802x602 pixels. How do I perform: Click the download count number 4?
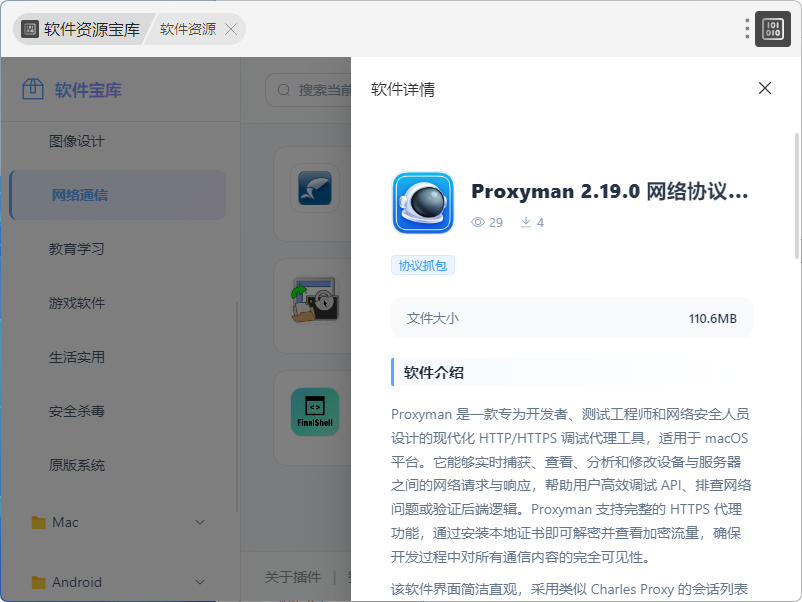tap(540, 222)
